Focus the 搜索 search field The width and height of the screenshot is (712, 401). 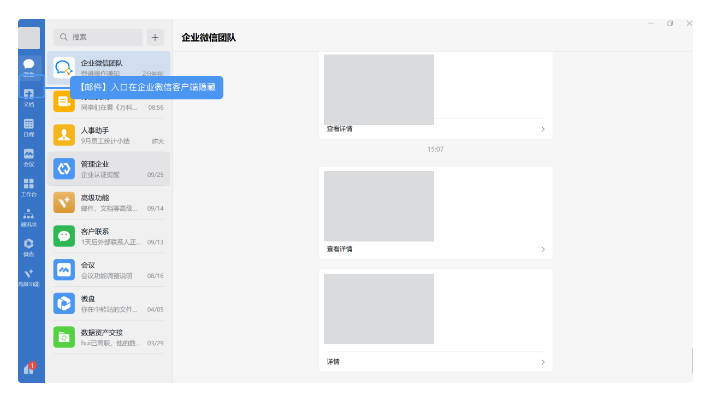[x=100, y=37]
